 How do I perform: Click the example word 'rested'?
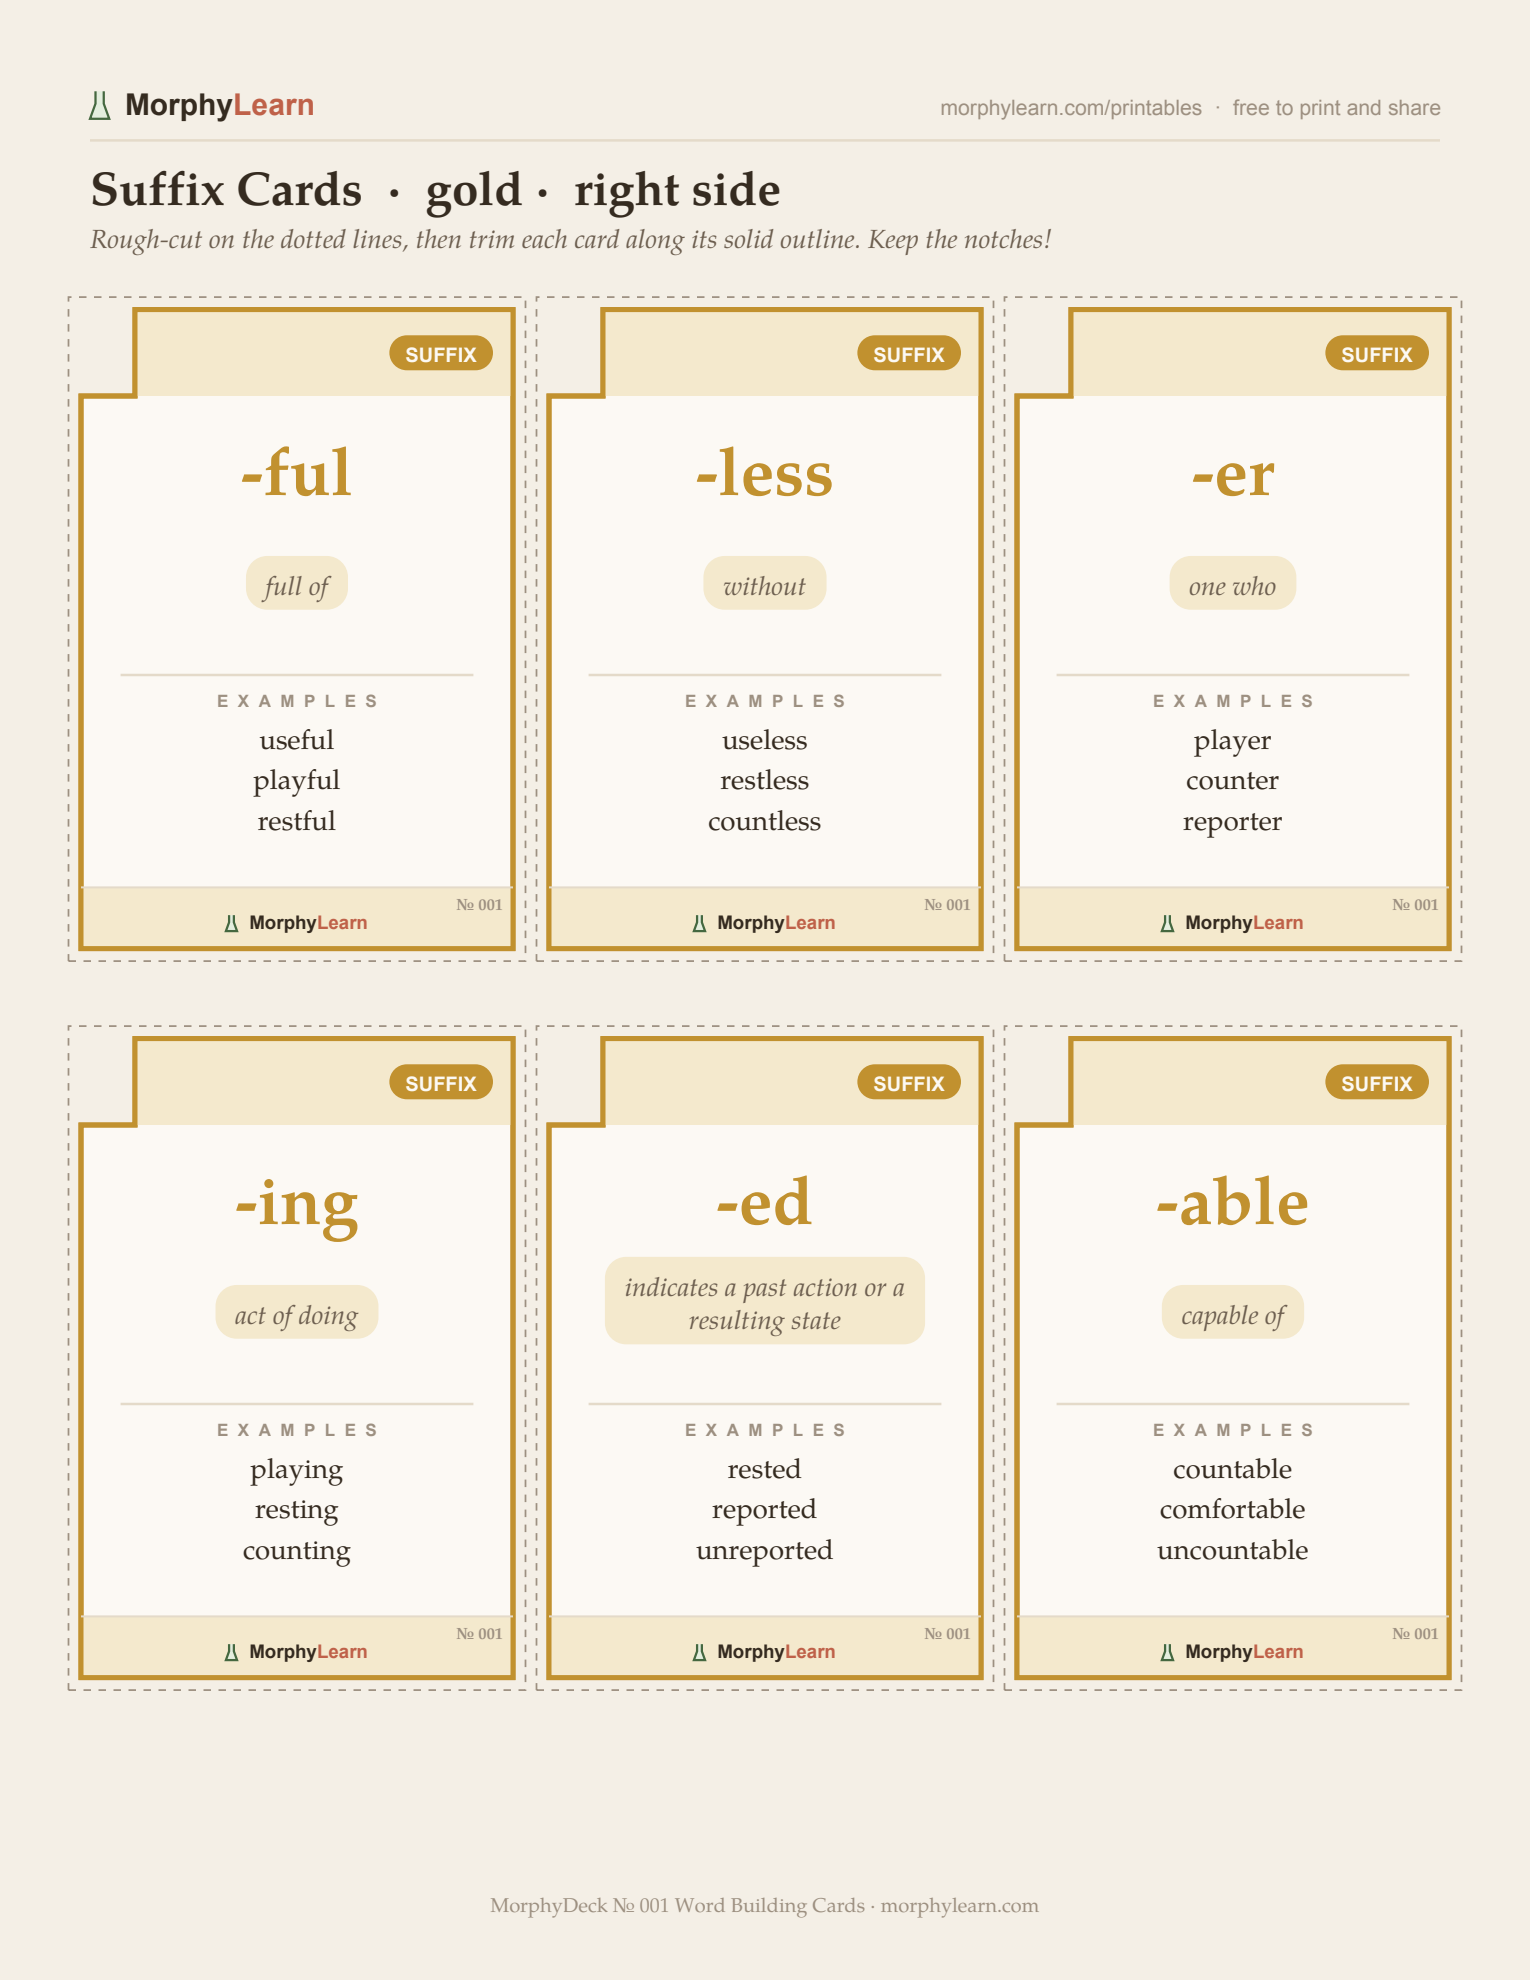(765, 1470)
